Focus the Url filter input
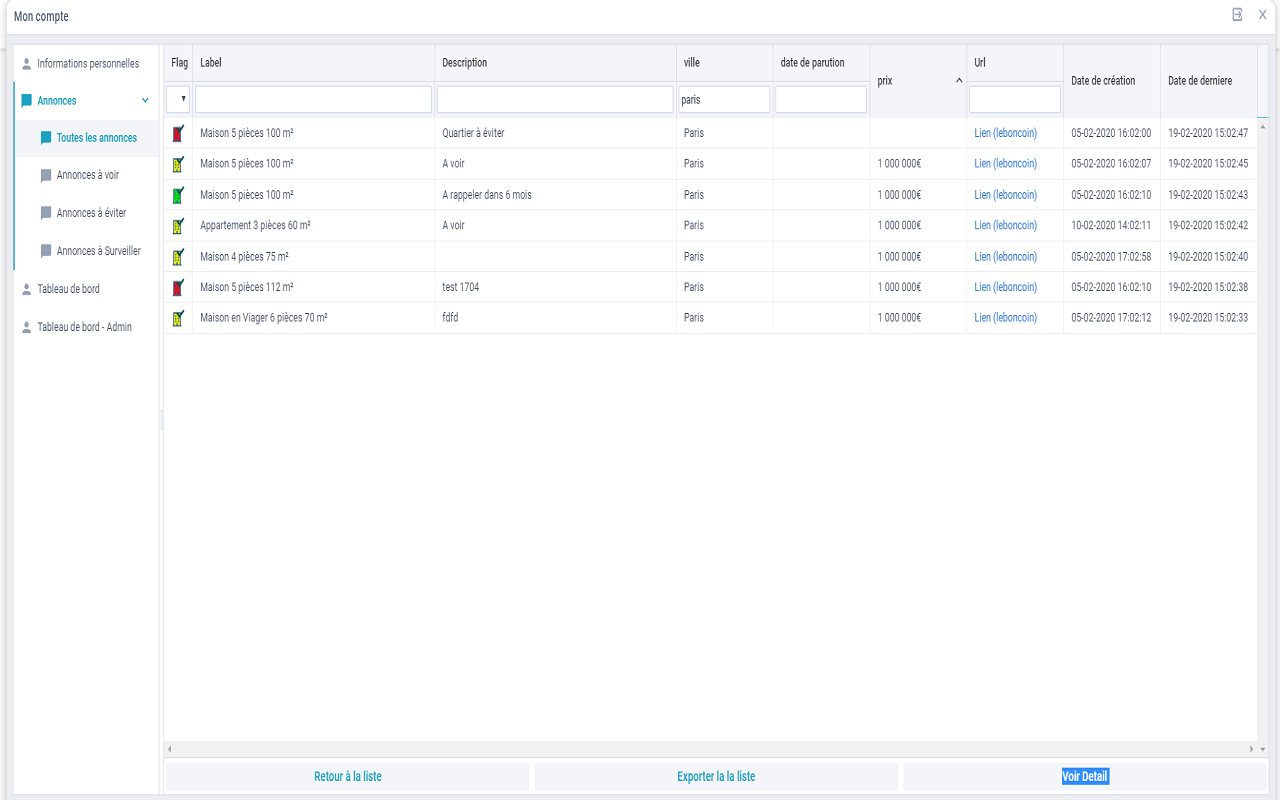 (1015, 99)
